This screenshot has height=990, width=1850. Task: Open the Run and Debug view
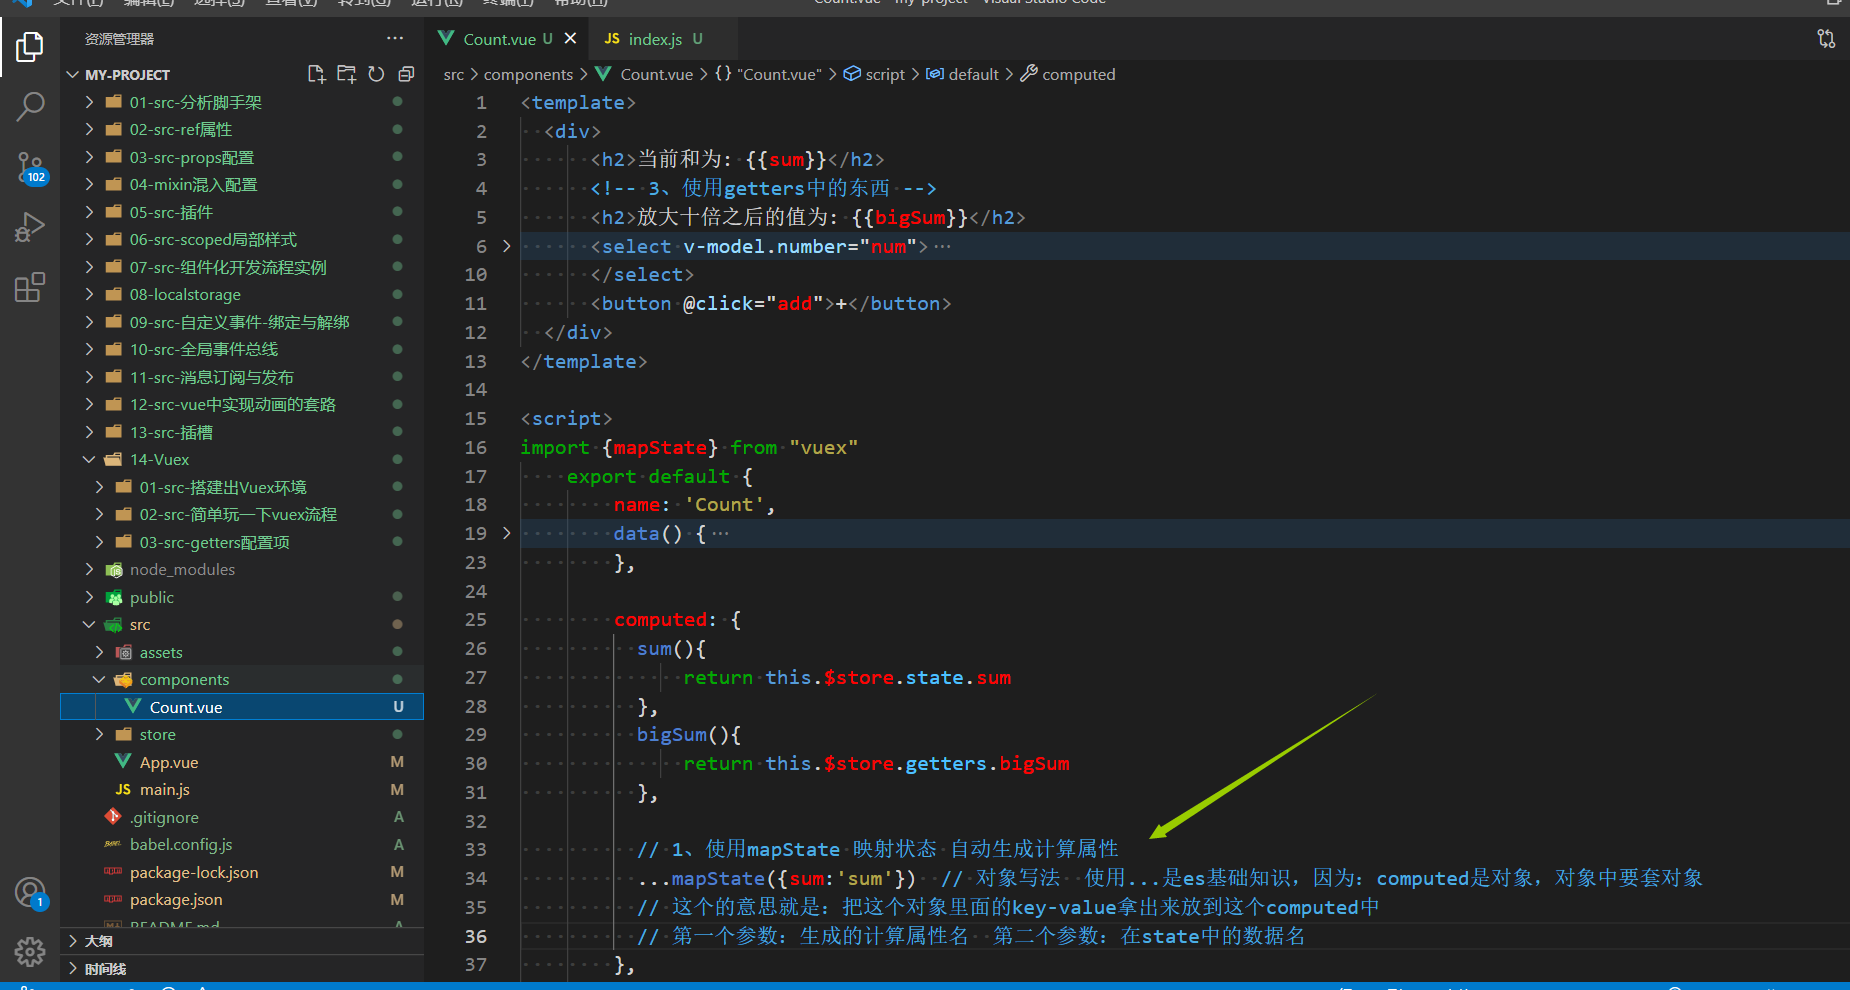click(30, 228)
